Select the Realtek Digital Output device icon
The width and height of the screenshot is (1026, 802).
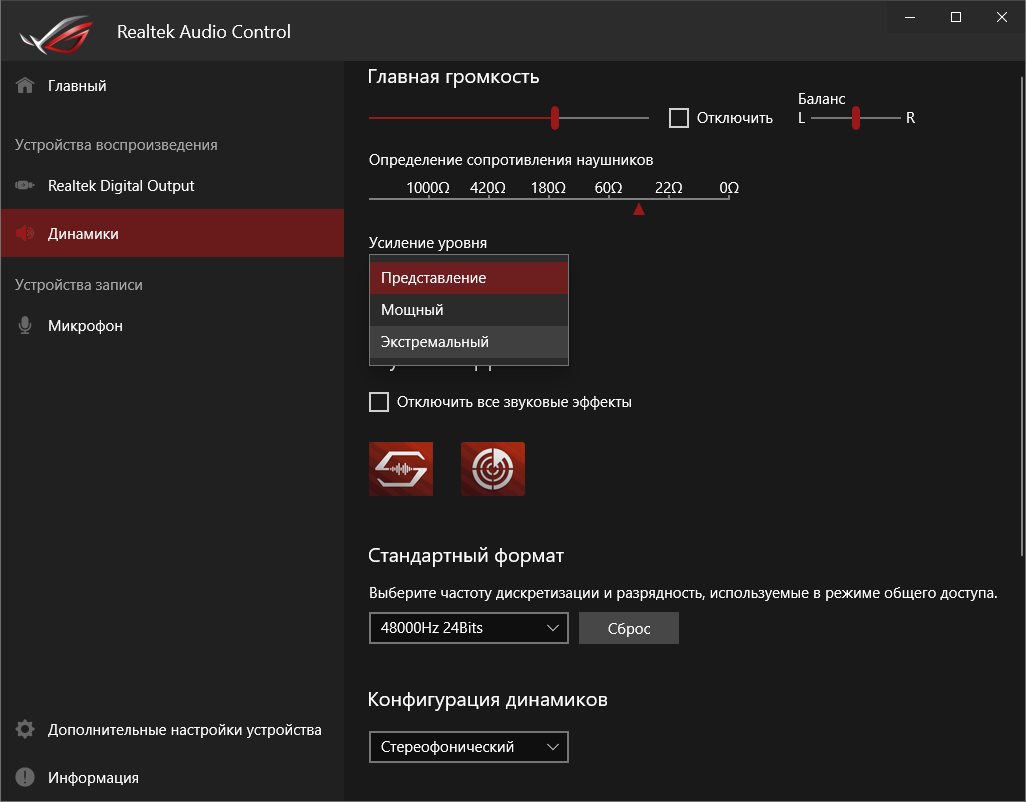coord(25,186)
